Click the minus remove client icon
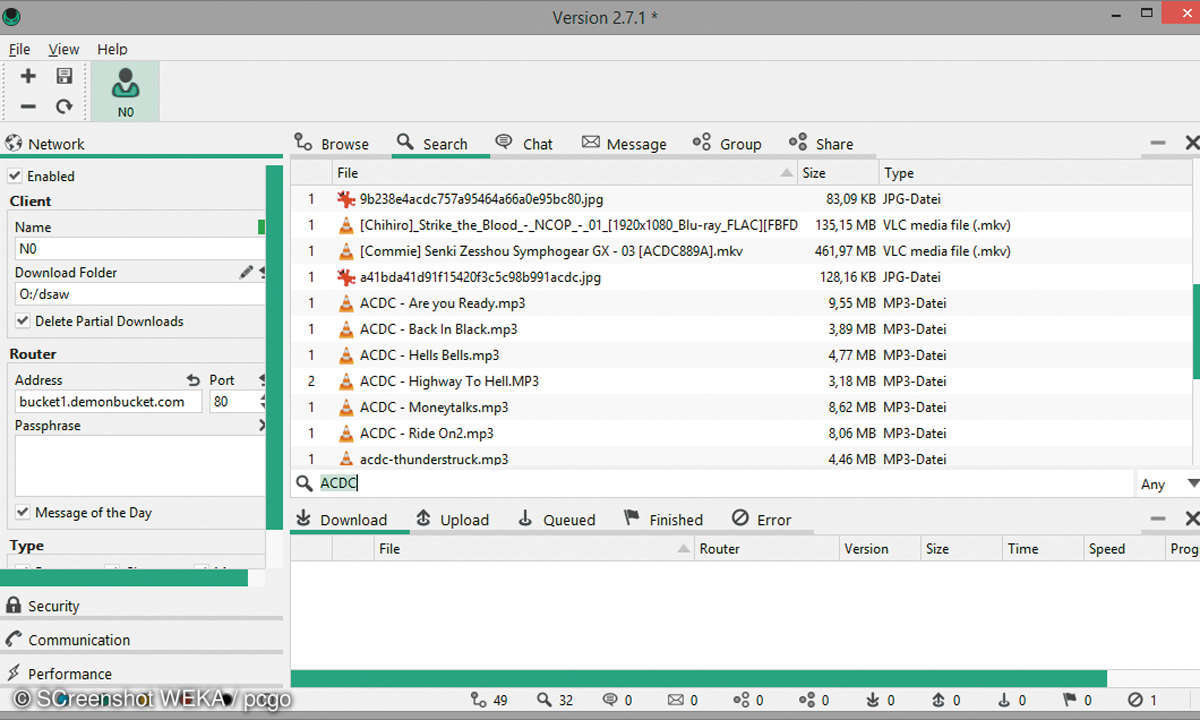This screenshot has width=1200, height=720. click(28, 106)
